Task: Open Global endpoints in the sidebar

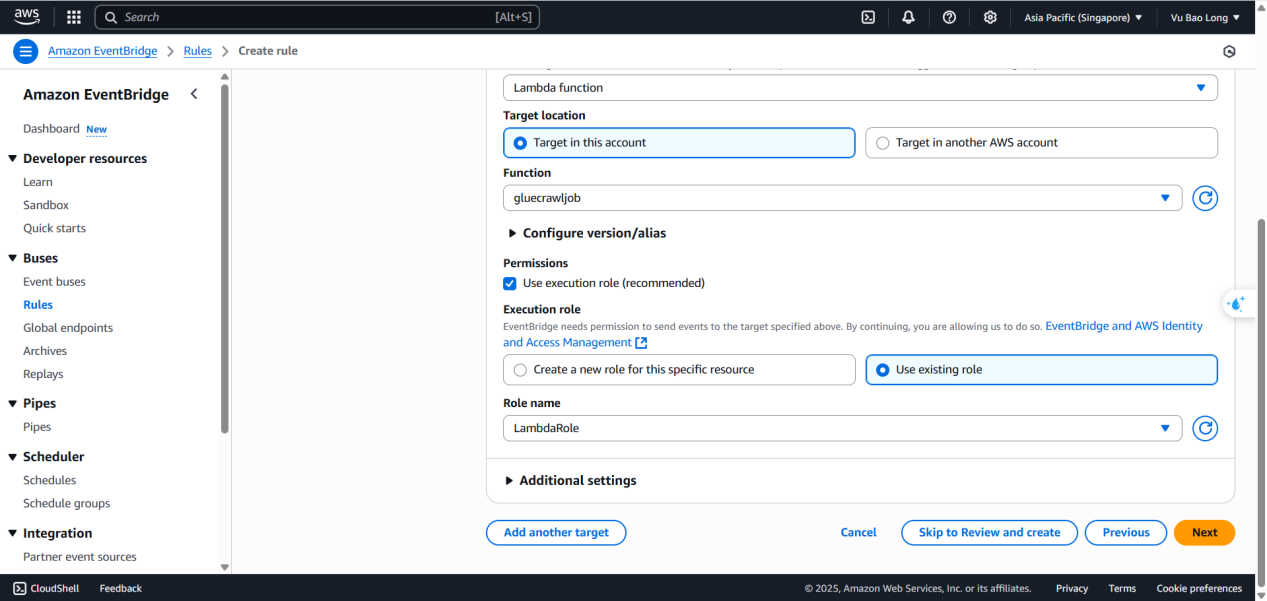Action: point(68,328)
